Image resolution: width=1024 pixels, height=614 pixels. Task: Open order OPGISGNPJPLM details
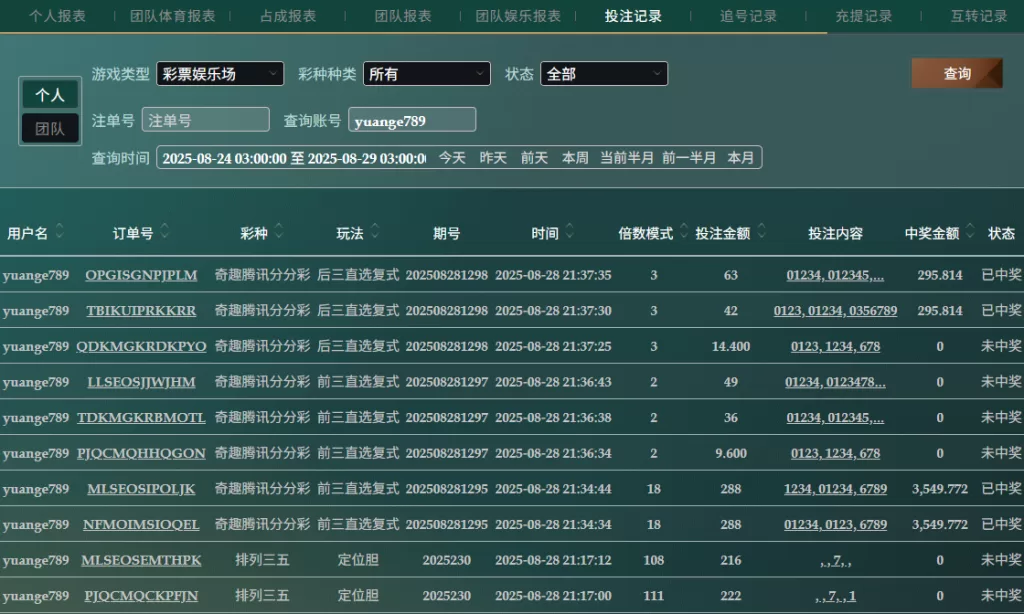click(141, 275)
